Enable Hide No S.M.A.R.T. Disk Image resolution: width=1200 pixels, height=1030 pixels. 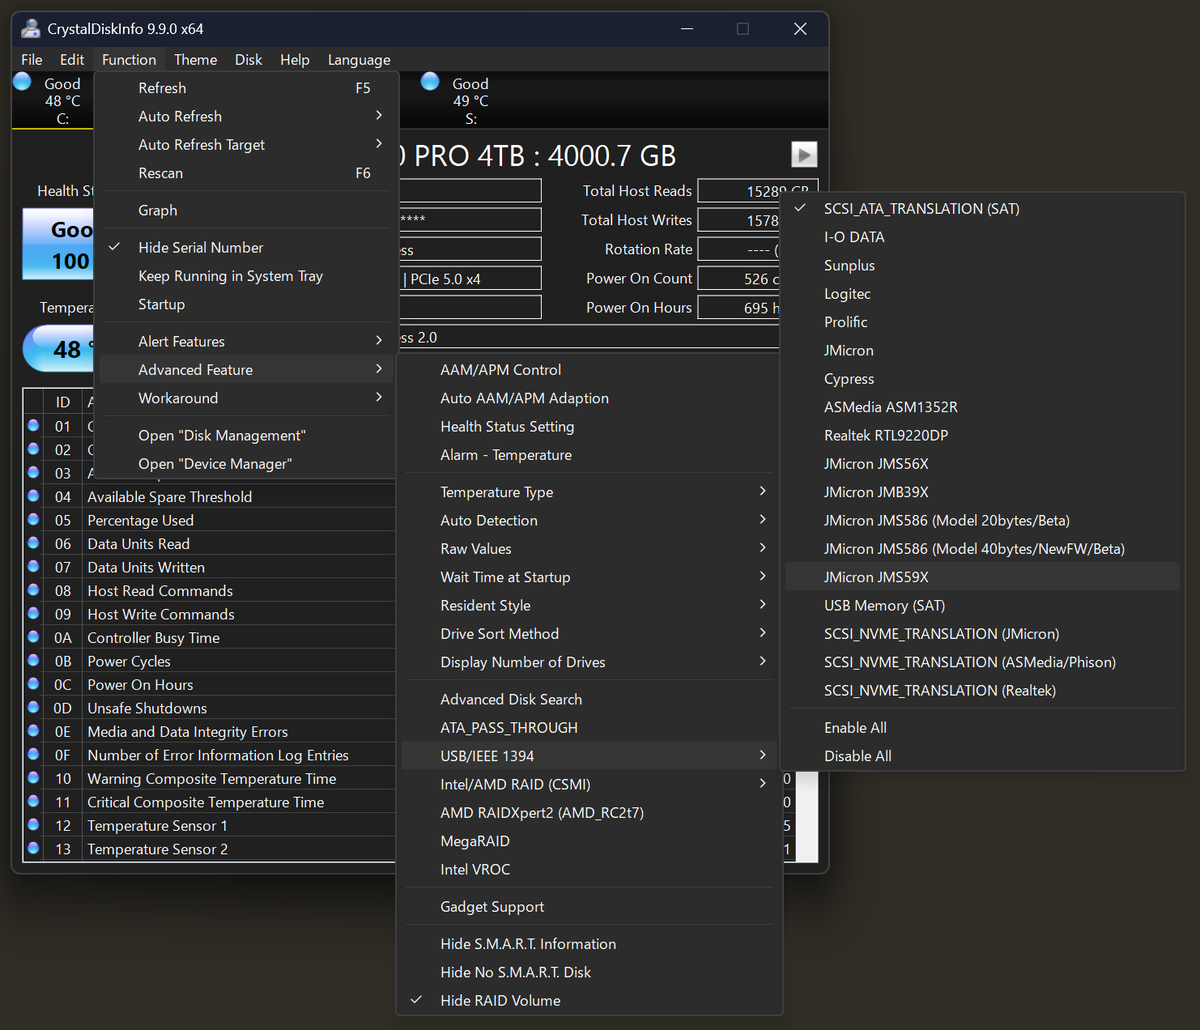589,972
